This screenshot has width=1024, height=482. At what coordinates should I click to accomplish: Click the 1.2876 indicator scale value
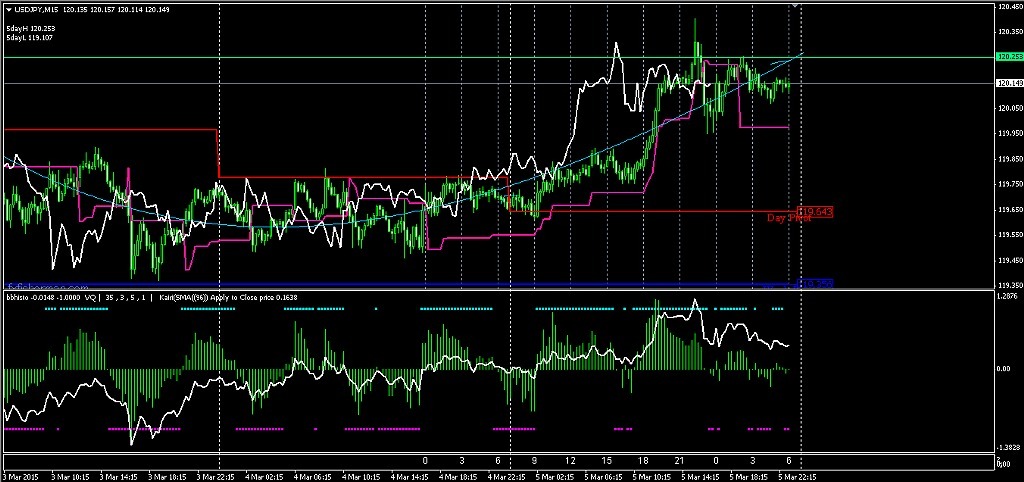tap(1008, 299)
